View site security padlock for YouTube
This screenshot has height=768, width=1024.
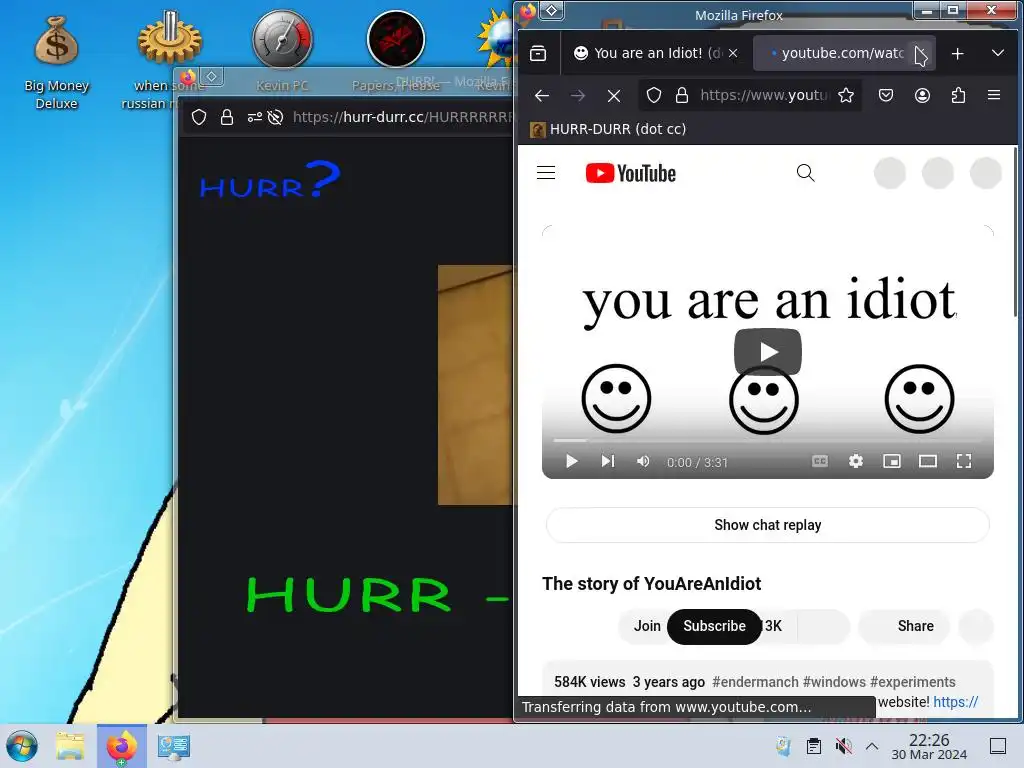682,96
